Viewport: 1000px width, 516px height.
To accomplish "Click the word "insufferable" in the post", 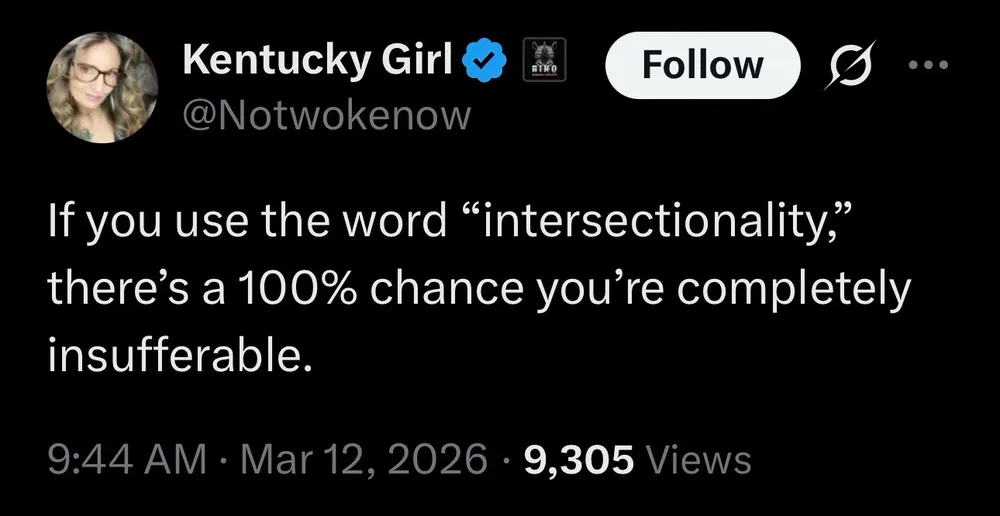I will point(175,356).
